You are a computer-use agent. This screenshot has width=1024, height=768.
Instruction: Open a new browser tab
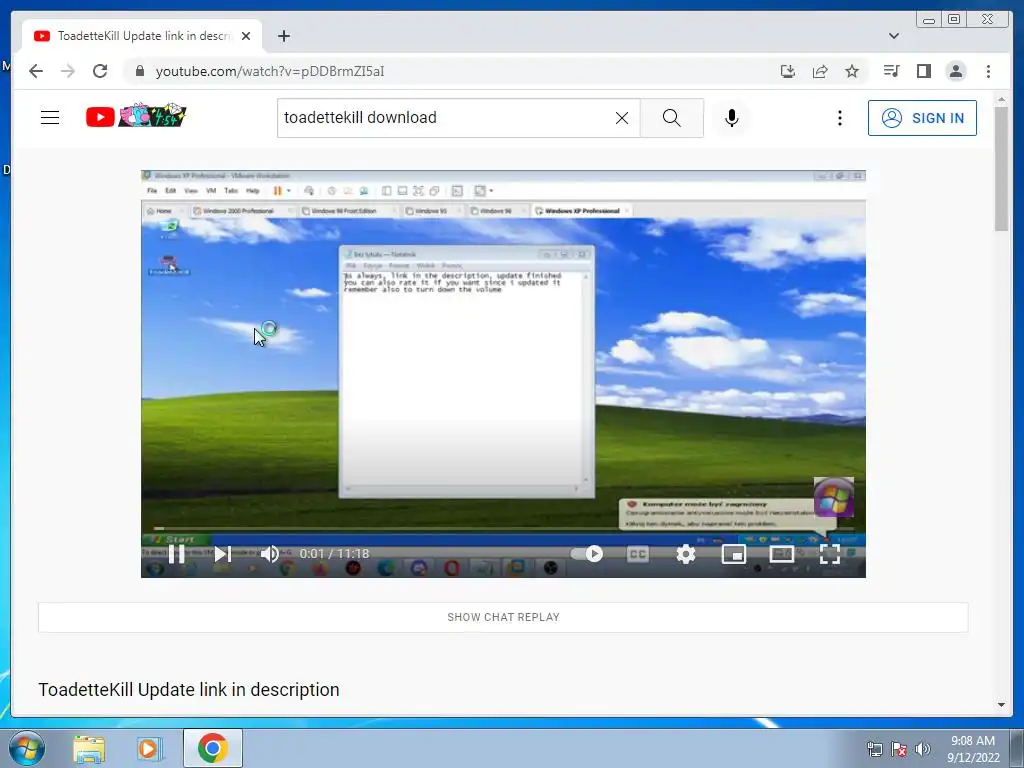point(283,36)
